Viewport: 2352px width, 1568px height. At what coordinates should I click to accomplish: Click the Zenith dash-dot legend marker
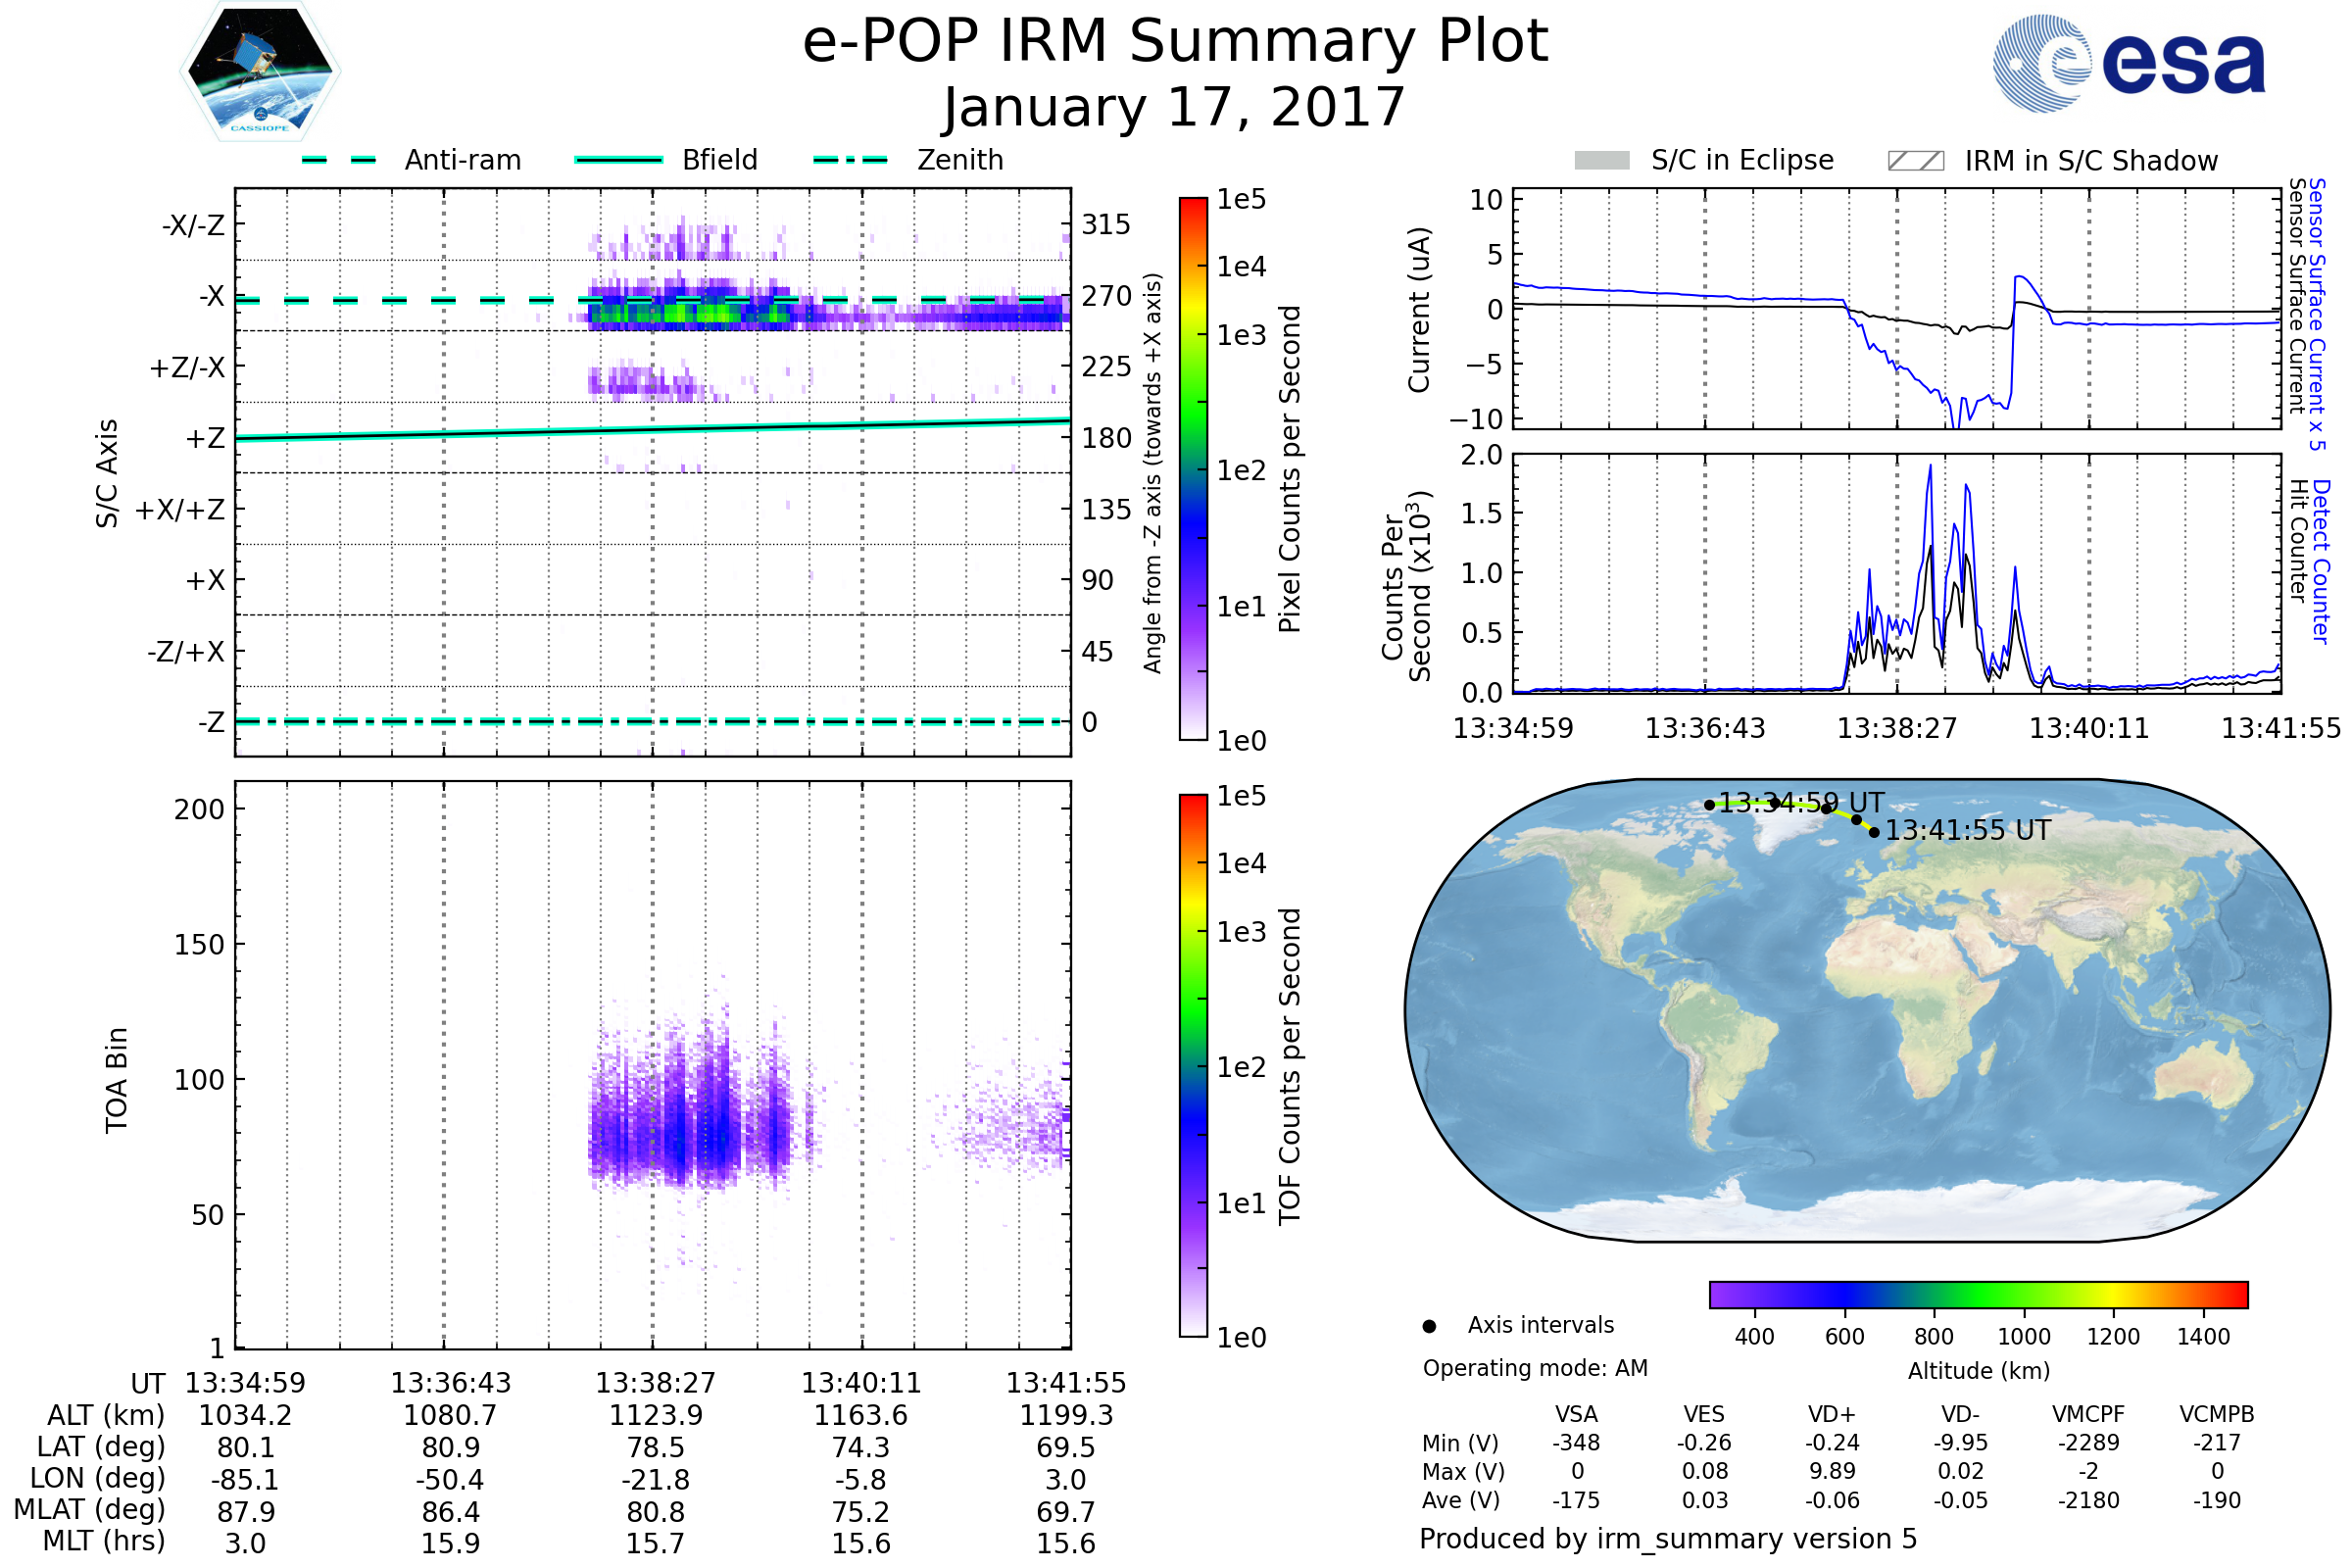(x=850, y=160)
